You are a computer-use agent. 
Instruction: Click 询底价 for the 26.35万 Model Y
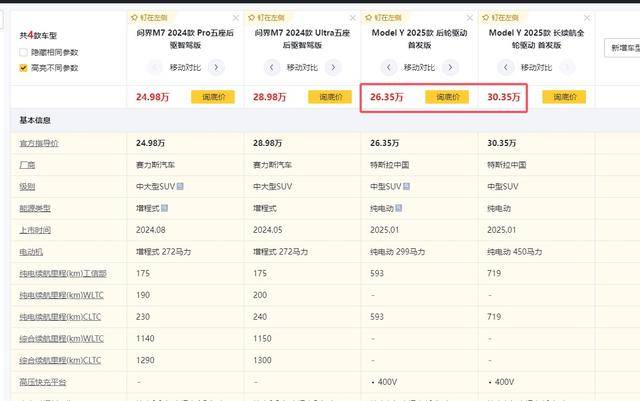447,97
